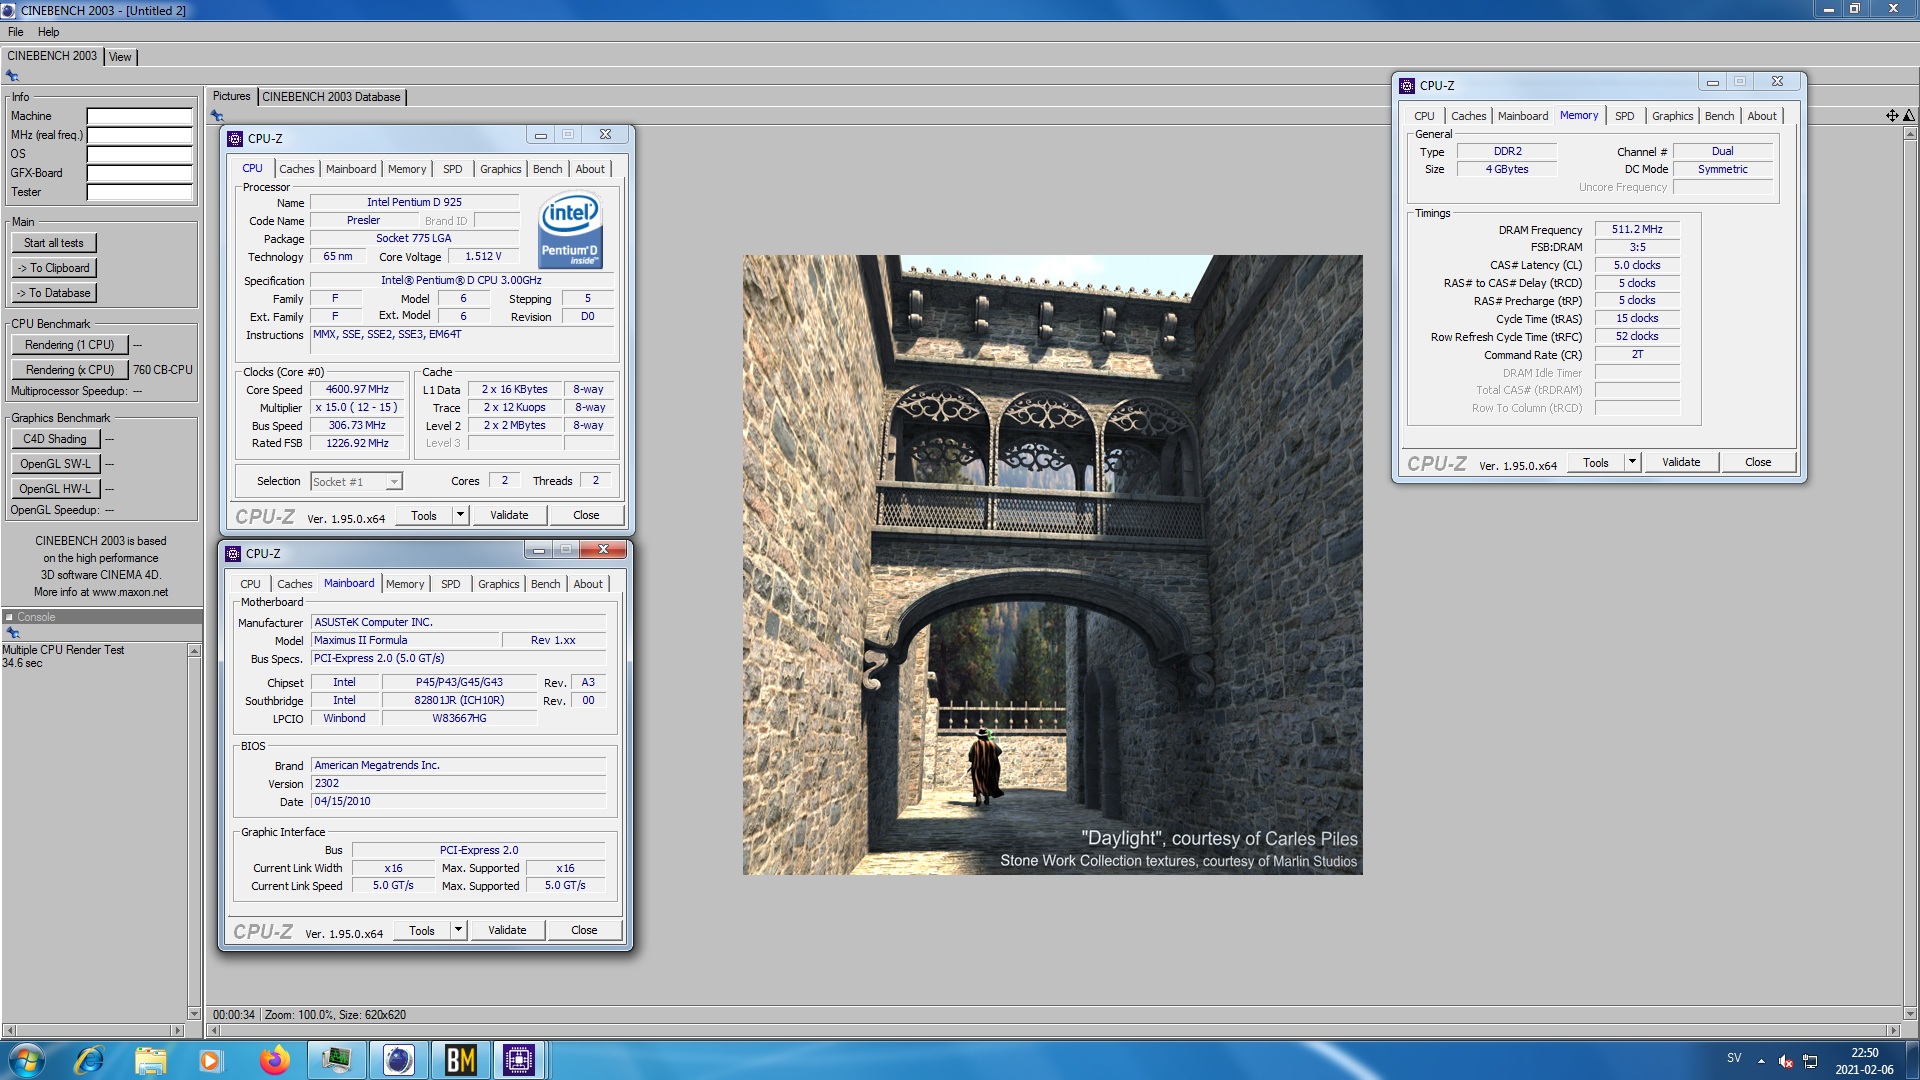This screenshot has height=1080, width=1920.
Task: Click picture view vertical scrollbar down arrow
Action: click(x=1909, y=1013)
